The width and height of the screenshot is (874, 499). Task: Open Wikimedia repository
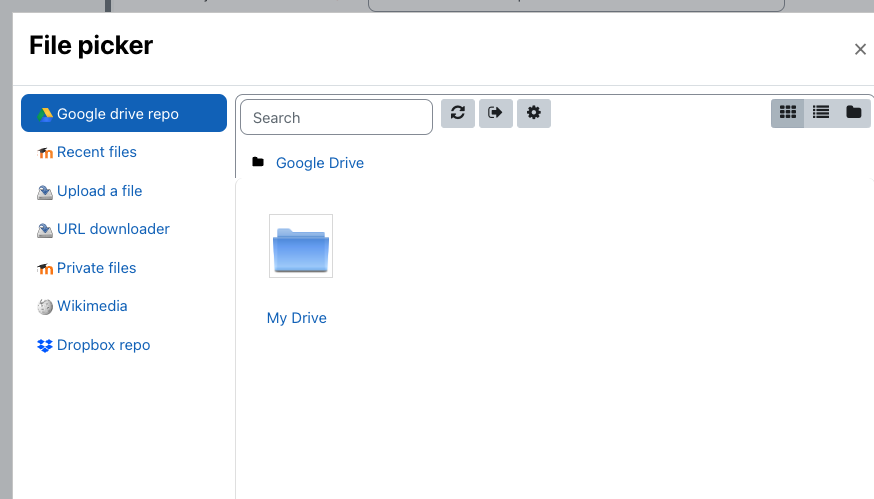(x=92, y=306)
